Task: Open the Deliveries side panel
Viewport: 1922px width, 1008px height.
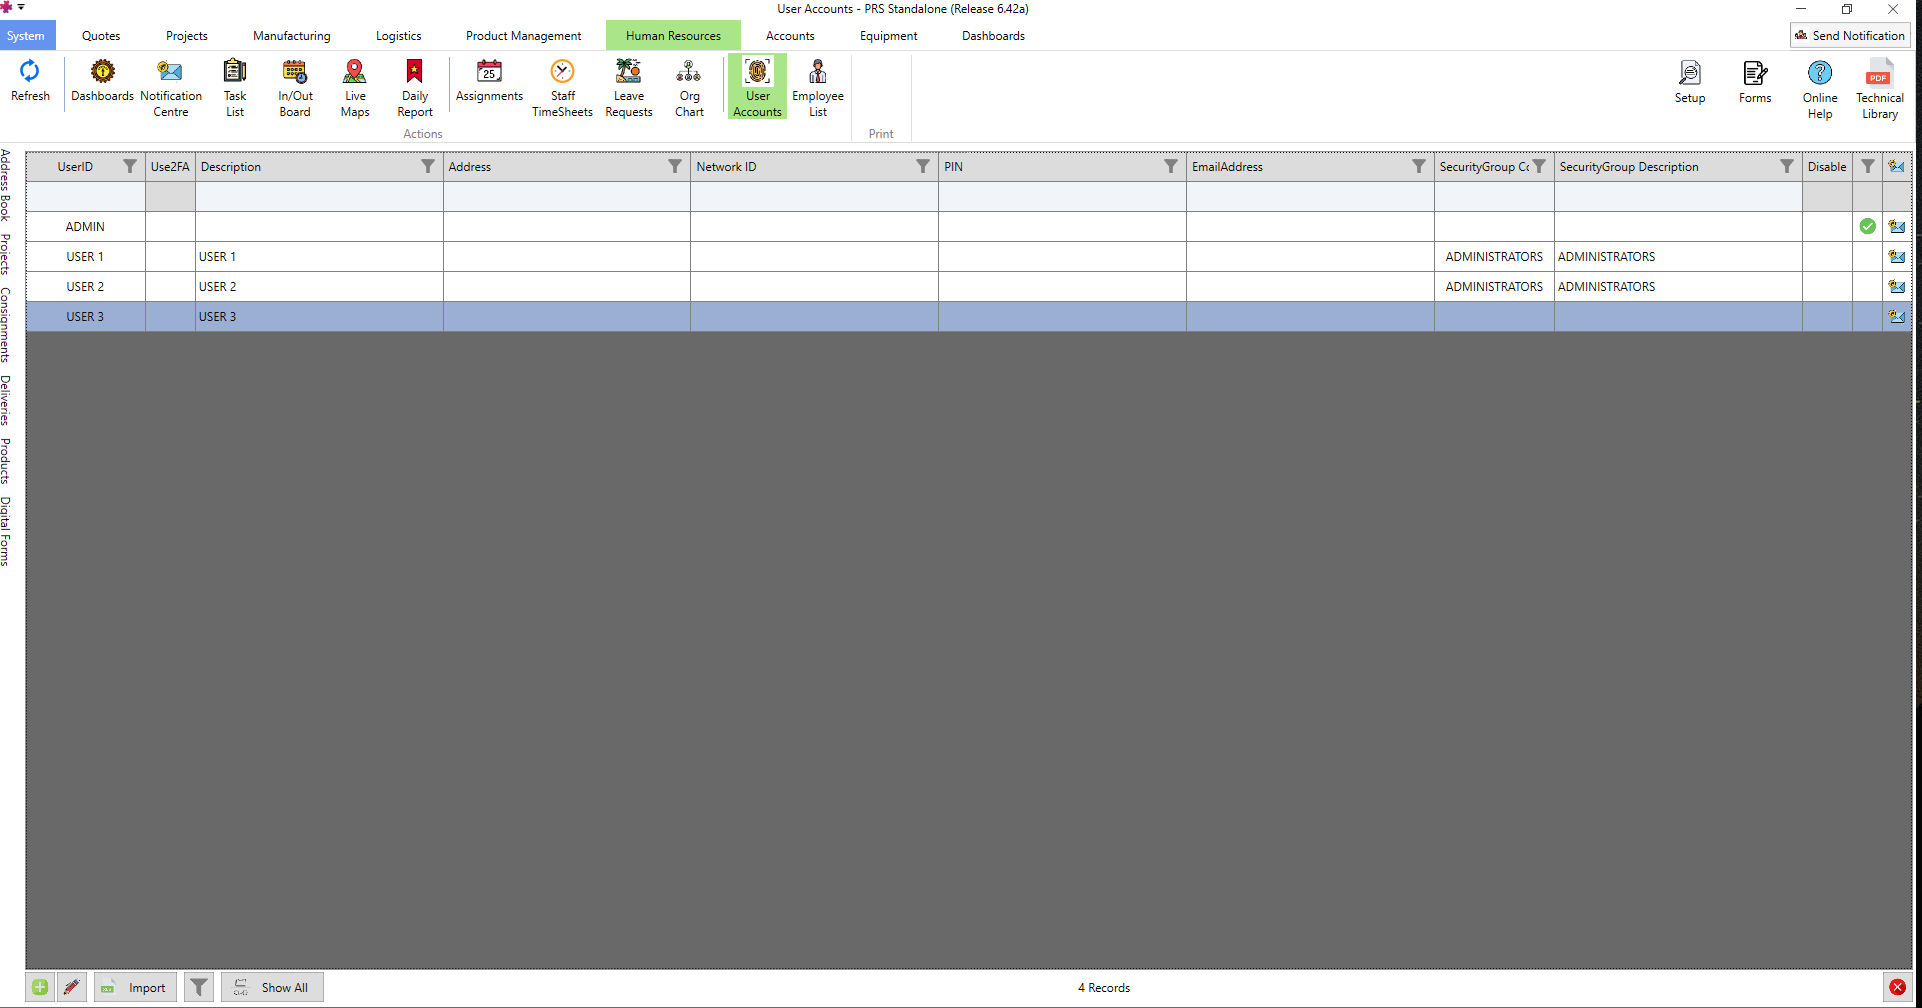Action: pos(6,400)
